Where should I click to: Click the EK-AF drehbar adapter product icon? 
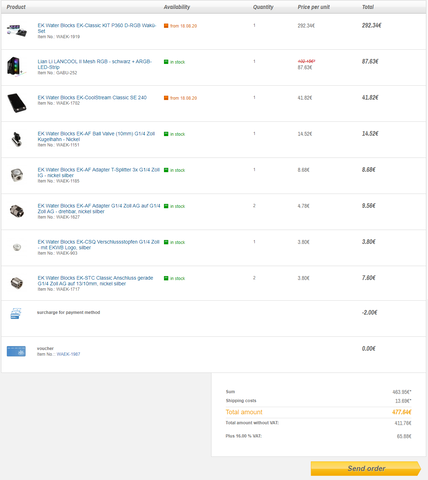click(x=17, y=211)
